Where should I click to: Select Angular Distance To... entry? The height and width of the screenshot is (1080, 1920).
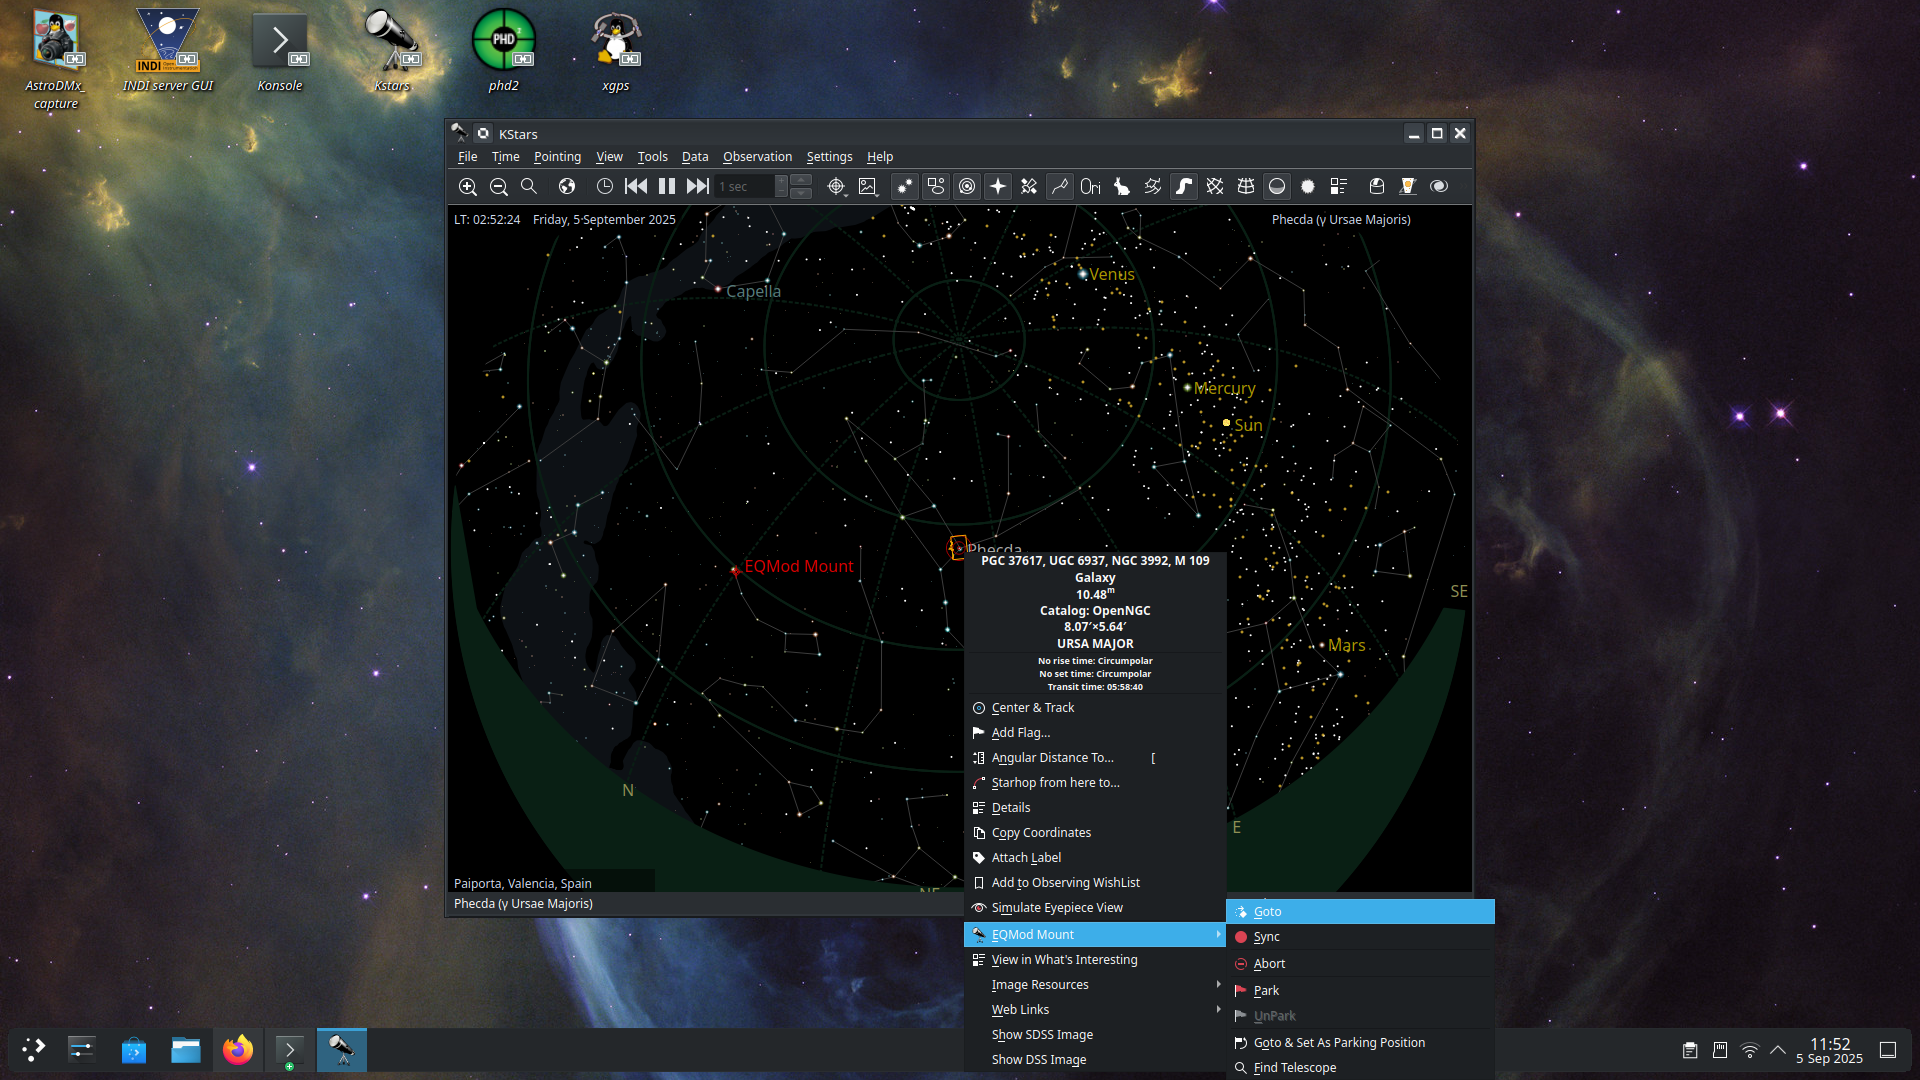(x=1095, y=758)
